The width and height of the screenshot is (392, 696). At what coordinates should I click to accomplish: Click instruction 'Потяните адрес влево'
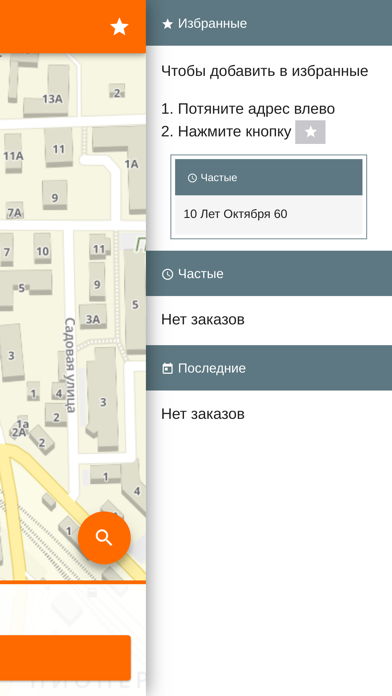[x=256, y=109]
